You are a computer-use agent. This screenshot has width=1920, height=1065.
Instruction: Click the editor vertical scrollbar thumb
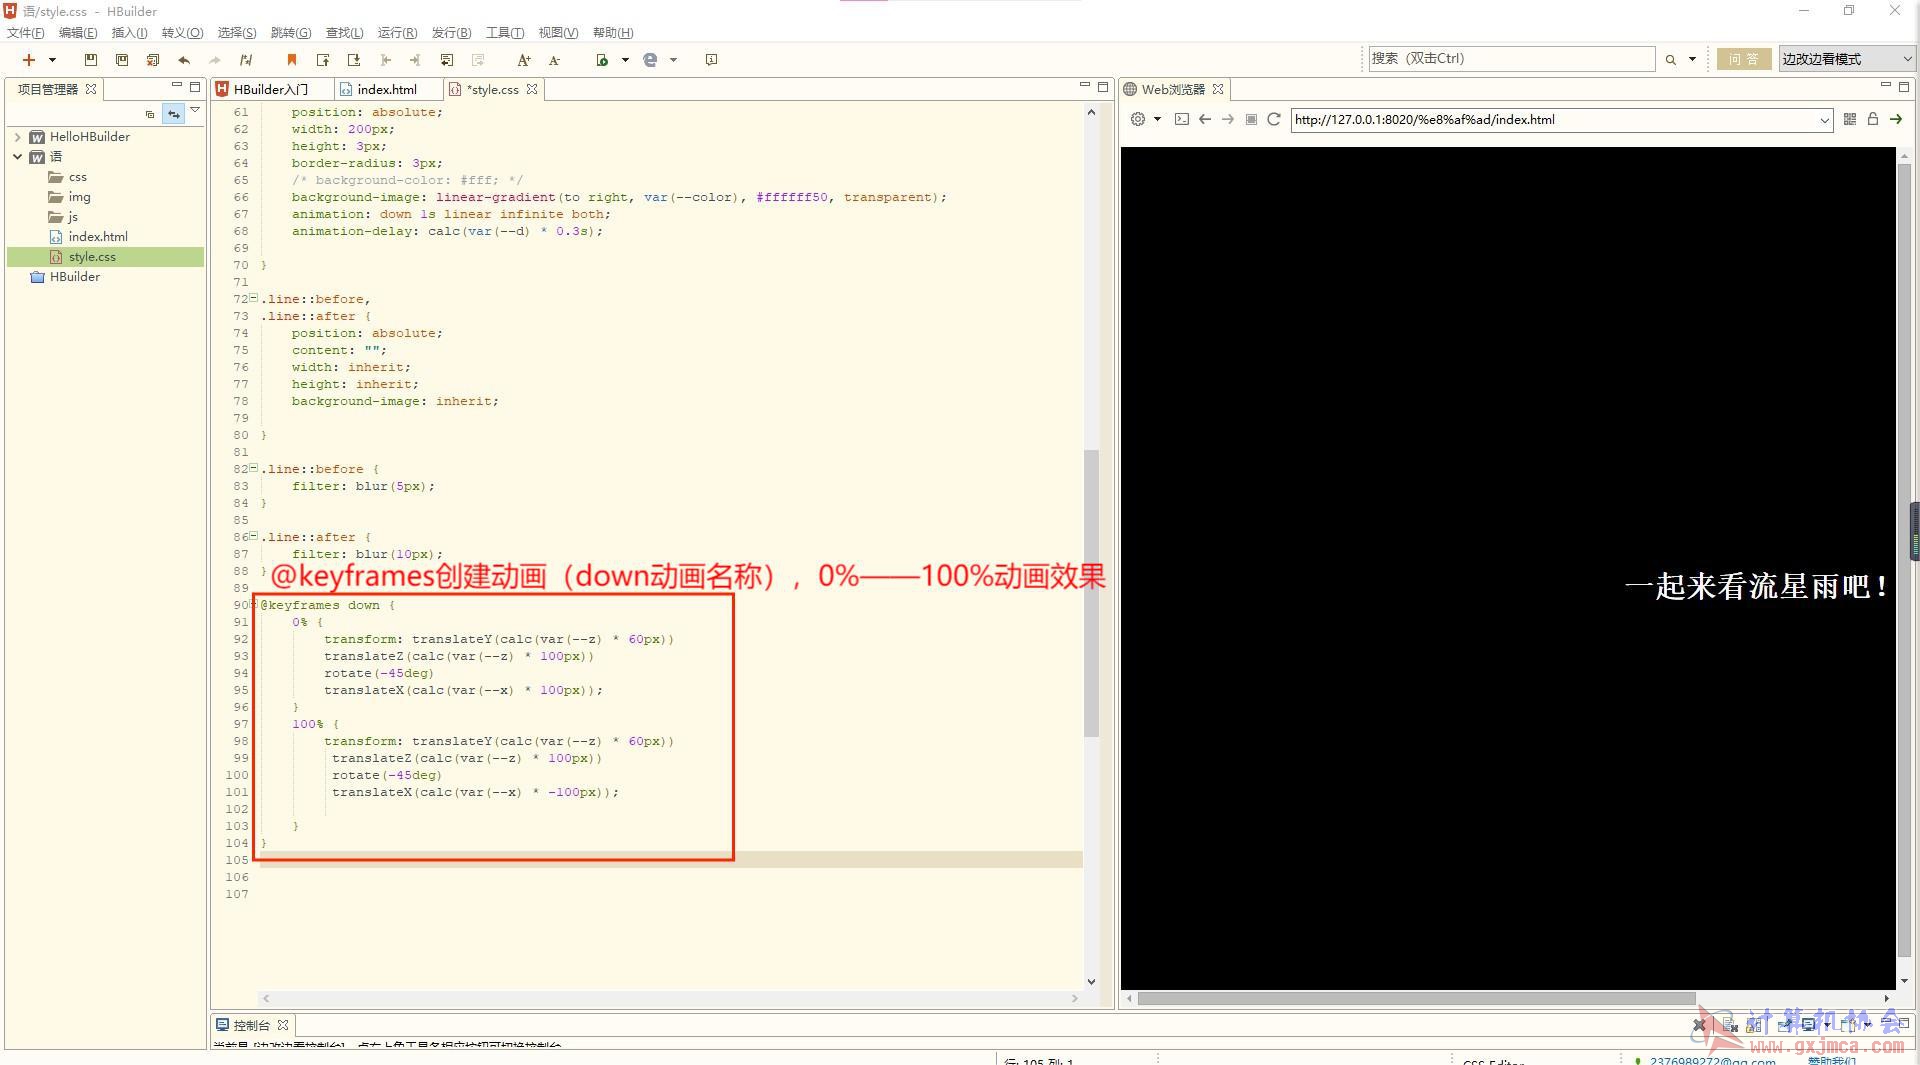[x=1091, y=593]
